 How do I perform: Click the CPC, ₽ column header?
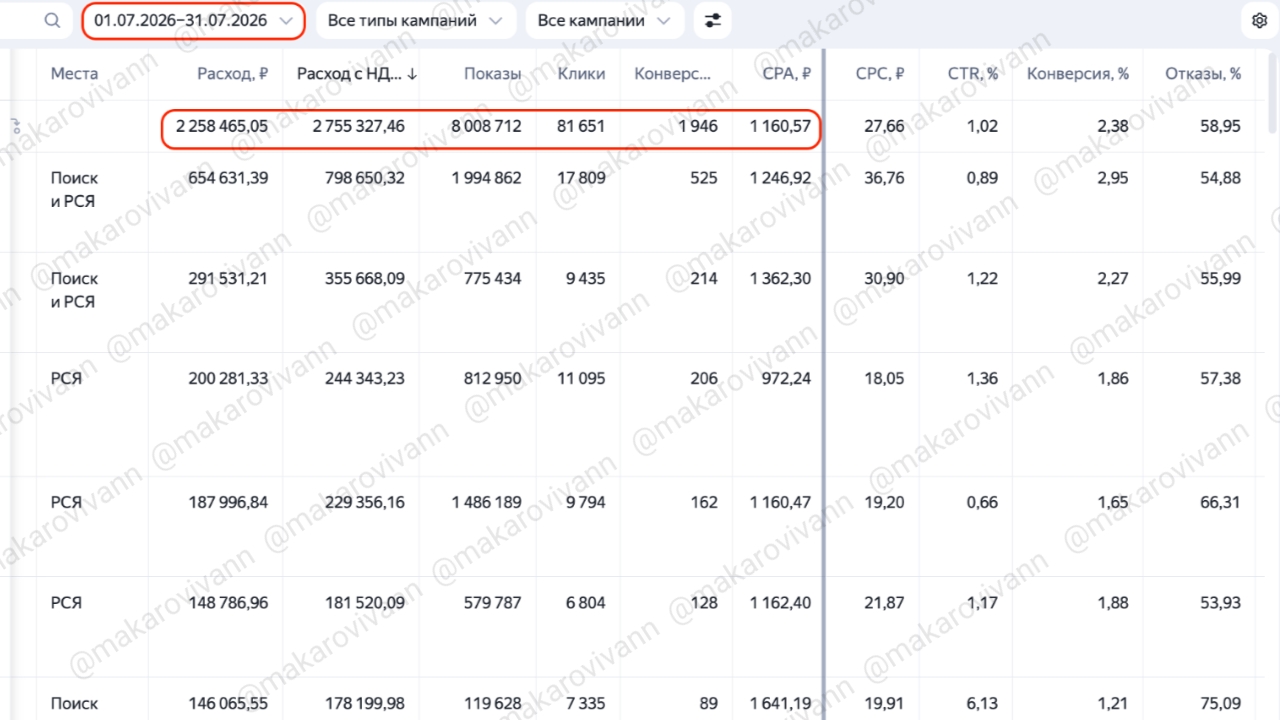880,73
